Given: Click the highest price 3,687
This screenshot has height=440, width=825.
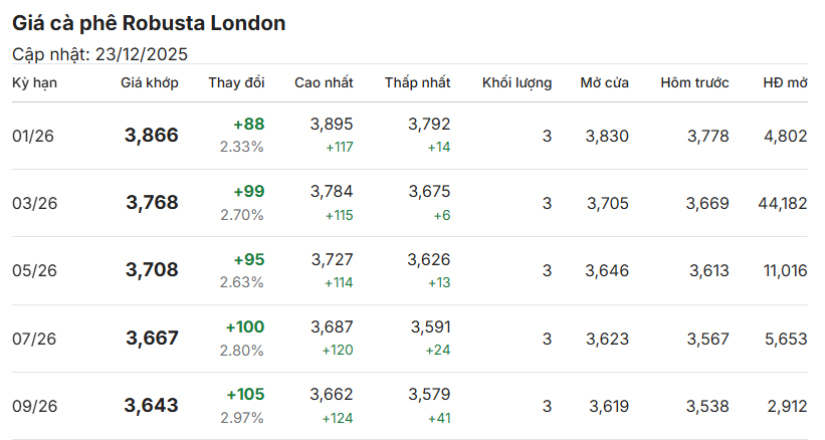Looking at the screenshot, I should [x=331, y=327].
